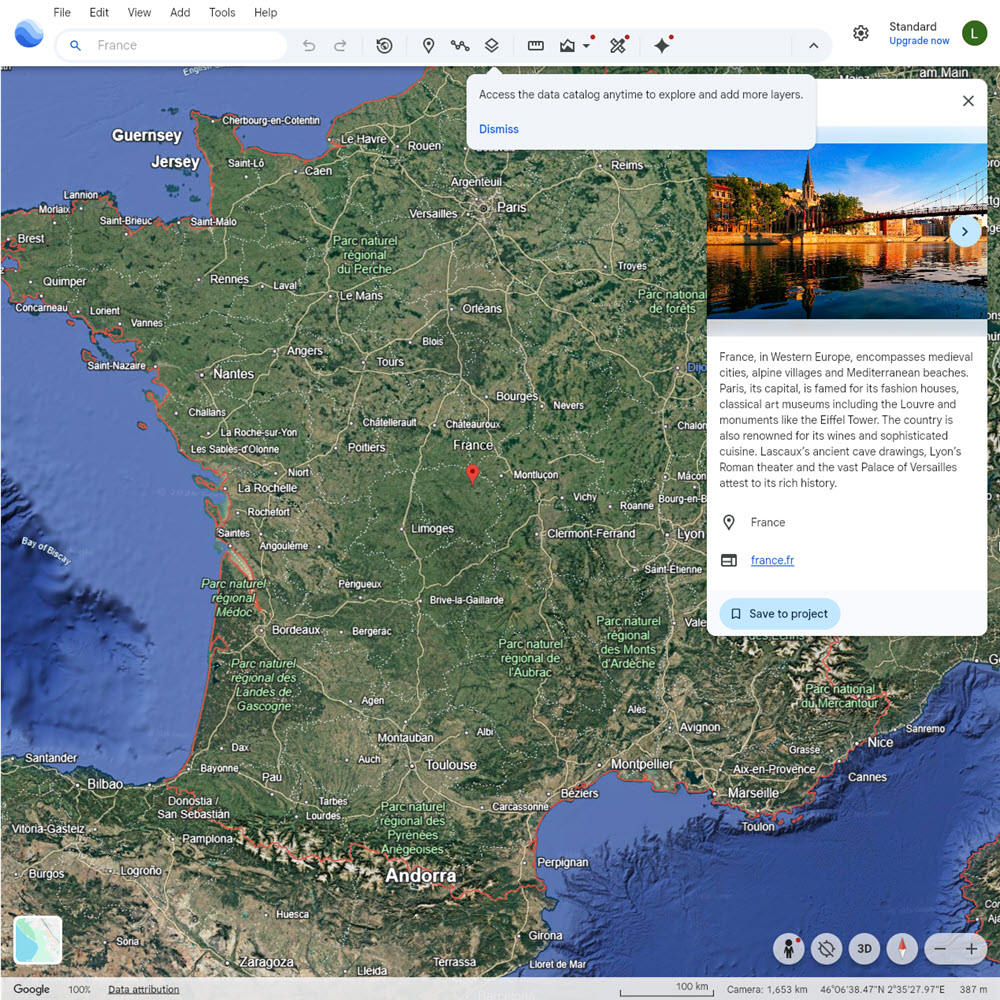Collapse the toolbar with chevron up
The height and width of the screenshot is (1000, 1000).
click(814, 45)
